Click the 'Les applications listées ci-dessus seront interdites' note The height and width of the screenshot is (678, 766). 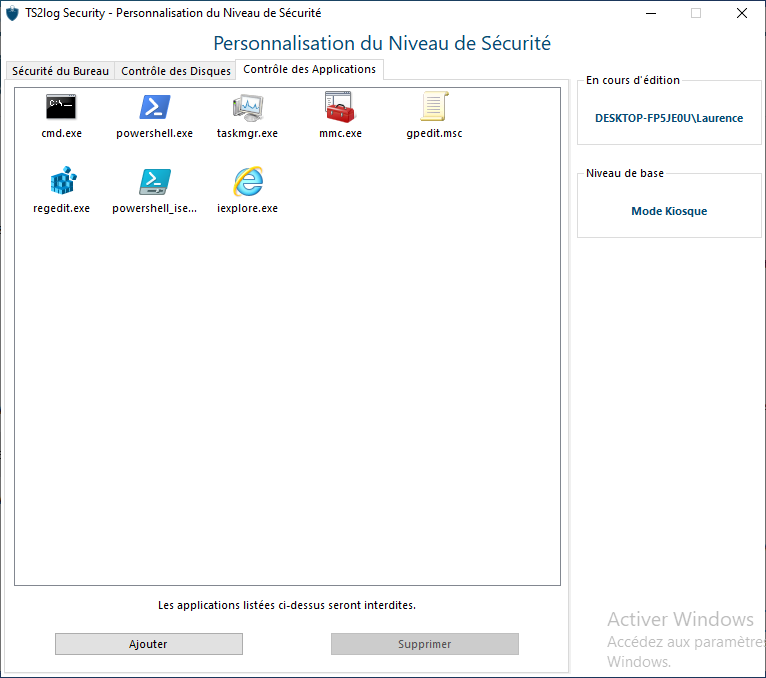click(x=287, y=605)
